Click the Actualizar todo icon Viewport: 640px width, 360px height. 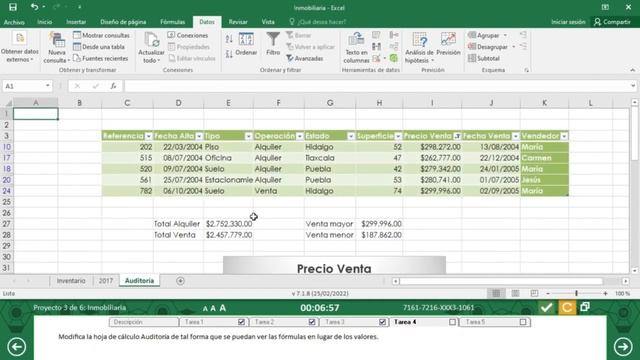pyautogui.click(x=151, y=40)
